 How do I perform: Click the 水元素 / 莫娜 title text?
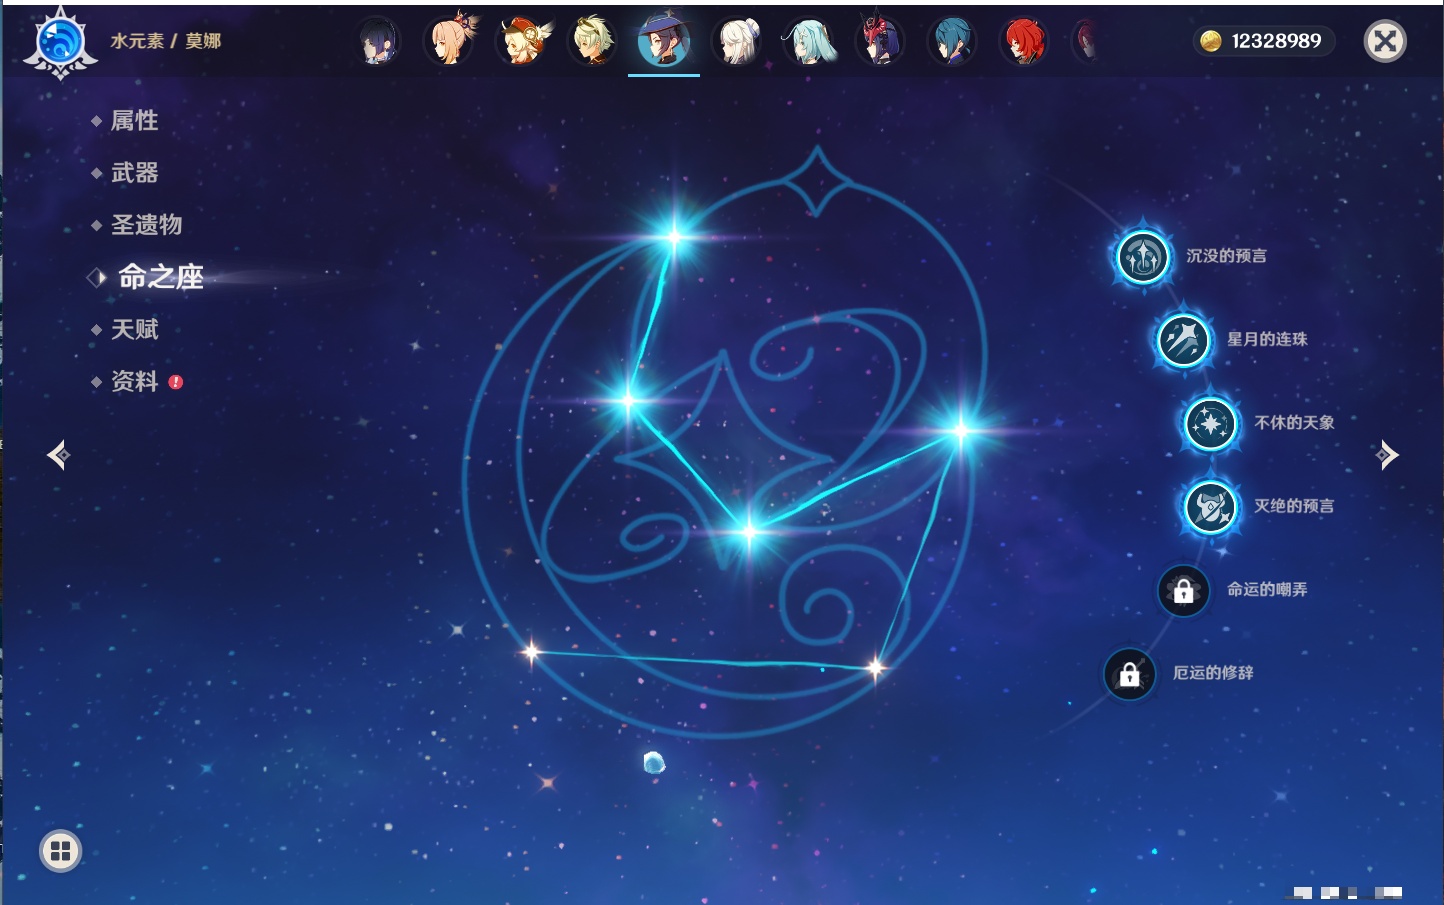(x=166, y=41)
